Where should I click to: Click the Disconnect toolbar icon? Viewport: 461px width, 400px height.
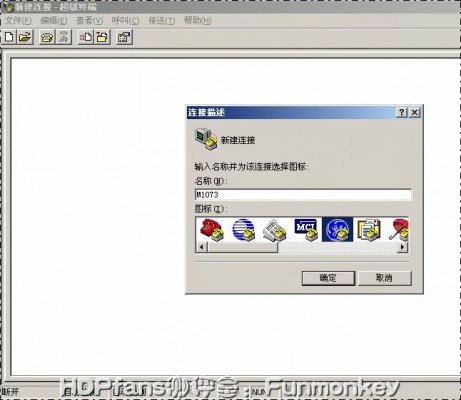tap(64, 37)
